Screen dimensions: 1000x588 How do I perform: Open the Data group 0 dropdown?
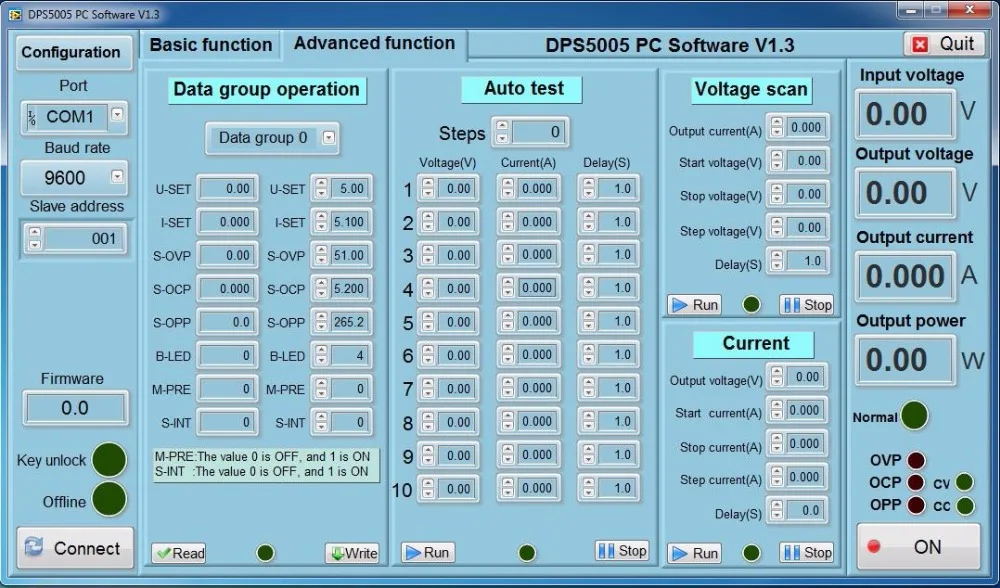328,138
